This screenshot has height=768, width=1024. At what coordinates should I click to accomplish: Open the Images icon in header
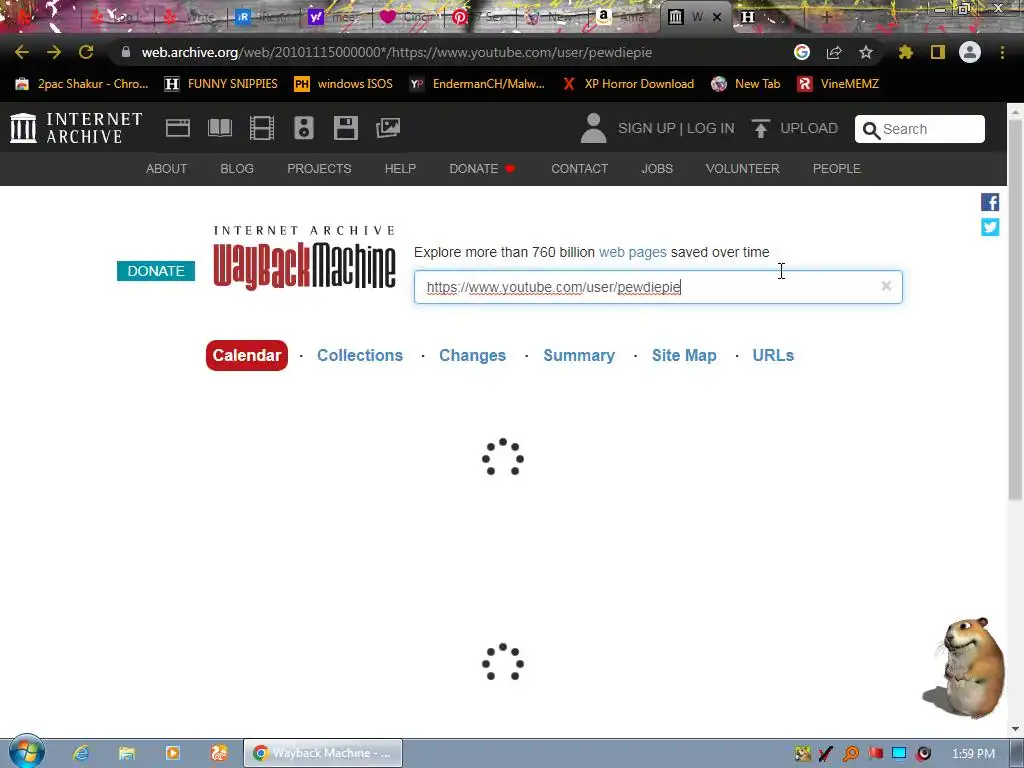click(x=388, y=128)
